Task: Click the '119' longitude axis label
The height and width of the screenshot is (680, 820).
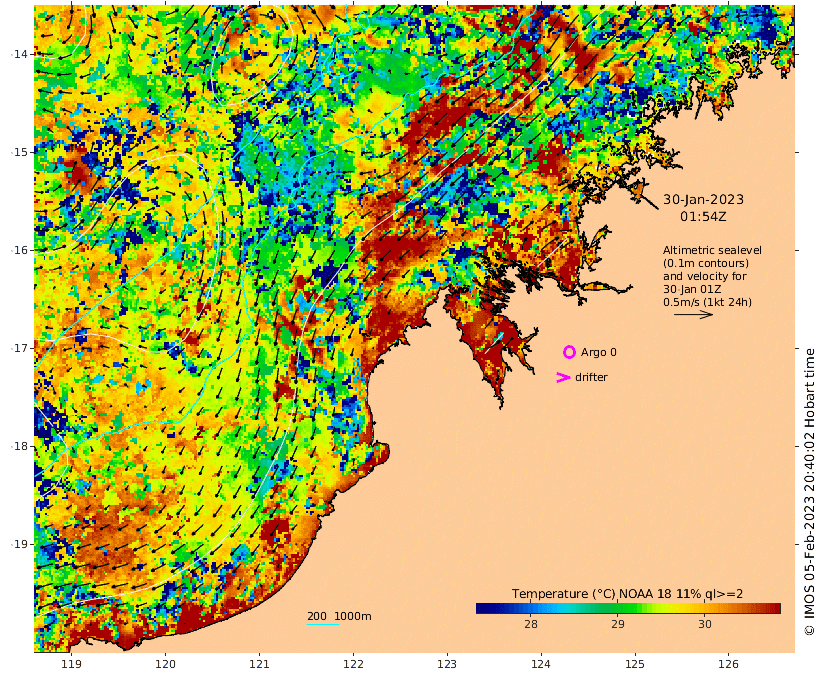Action: [72, 664]
